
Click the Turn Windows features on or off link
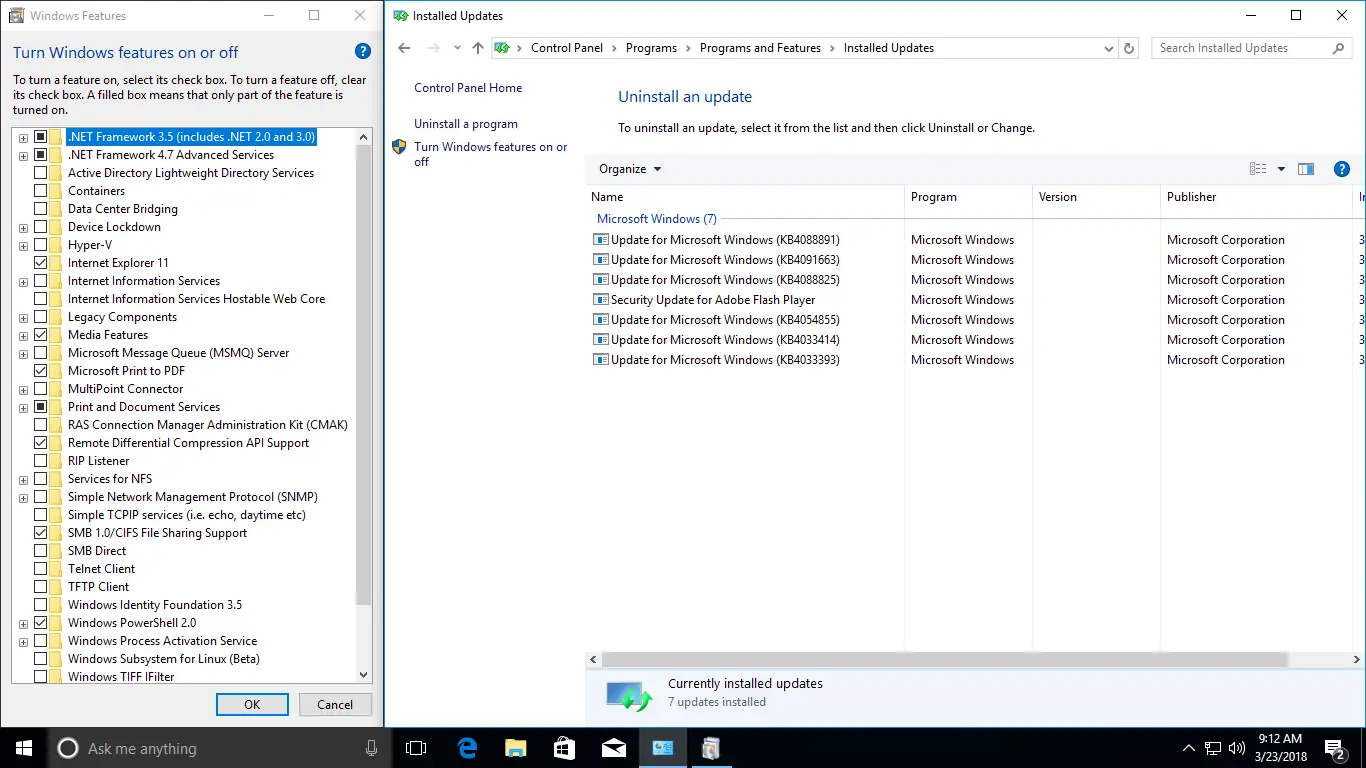[x=491, y=154]
